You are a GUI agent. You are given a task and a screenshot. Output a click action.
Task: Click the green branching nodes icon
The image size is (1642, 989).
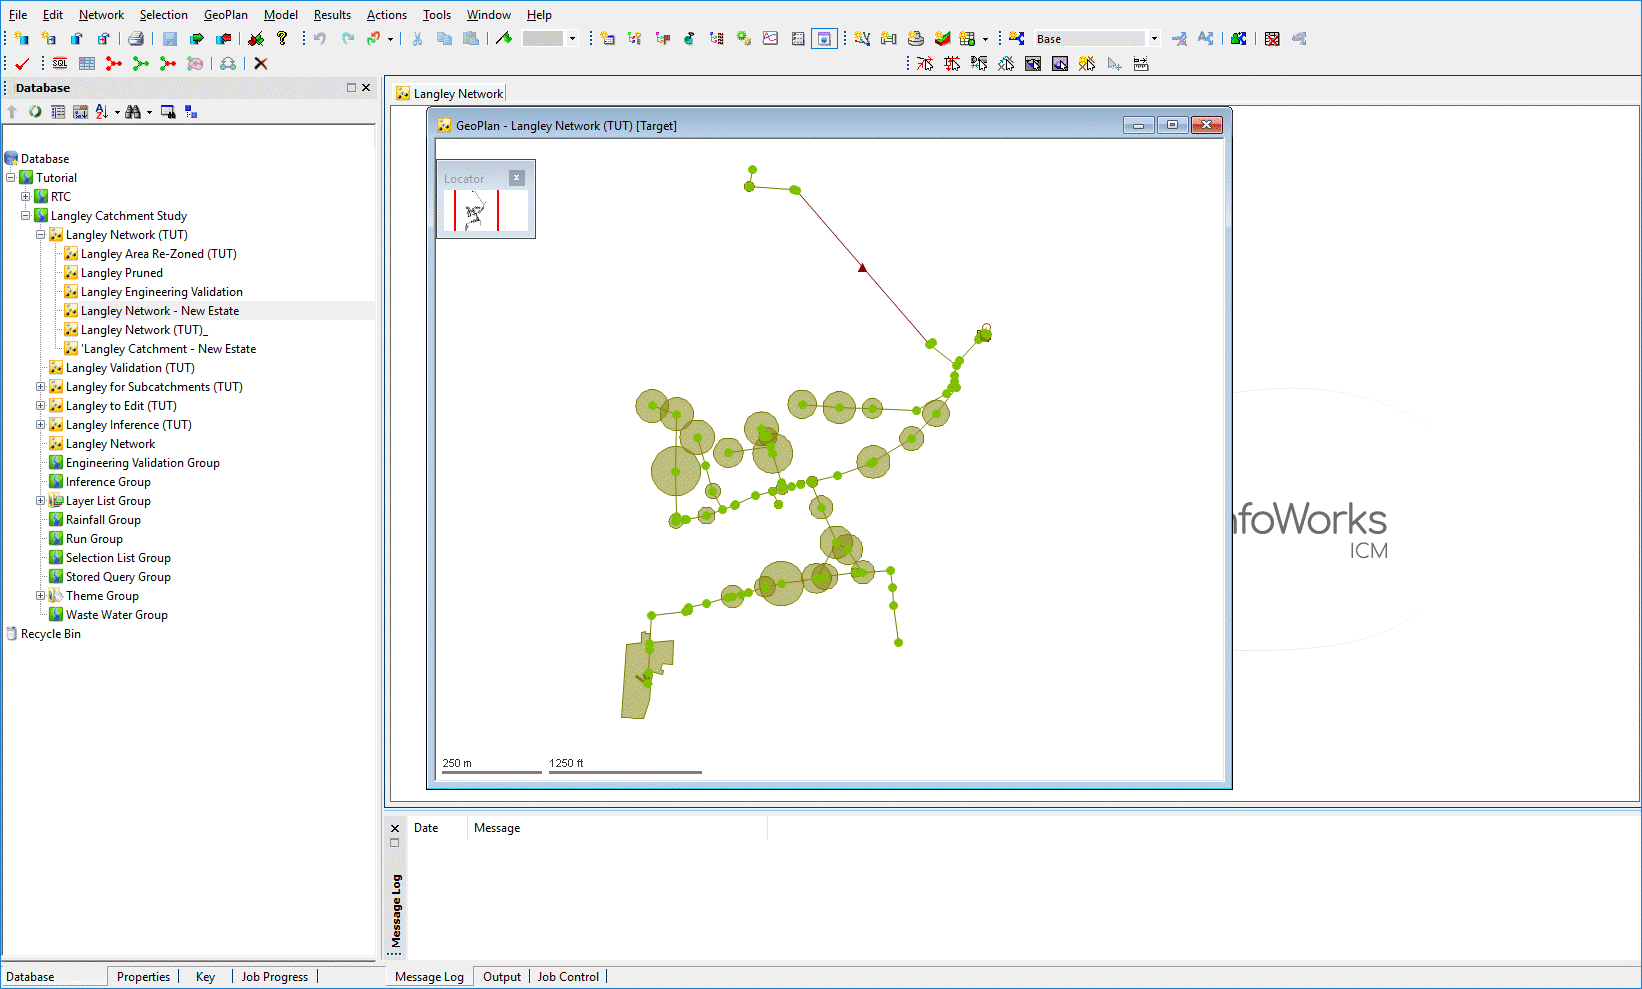pyautogui.click(x=141, y=64)
